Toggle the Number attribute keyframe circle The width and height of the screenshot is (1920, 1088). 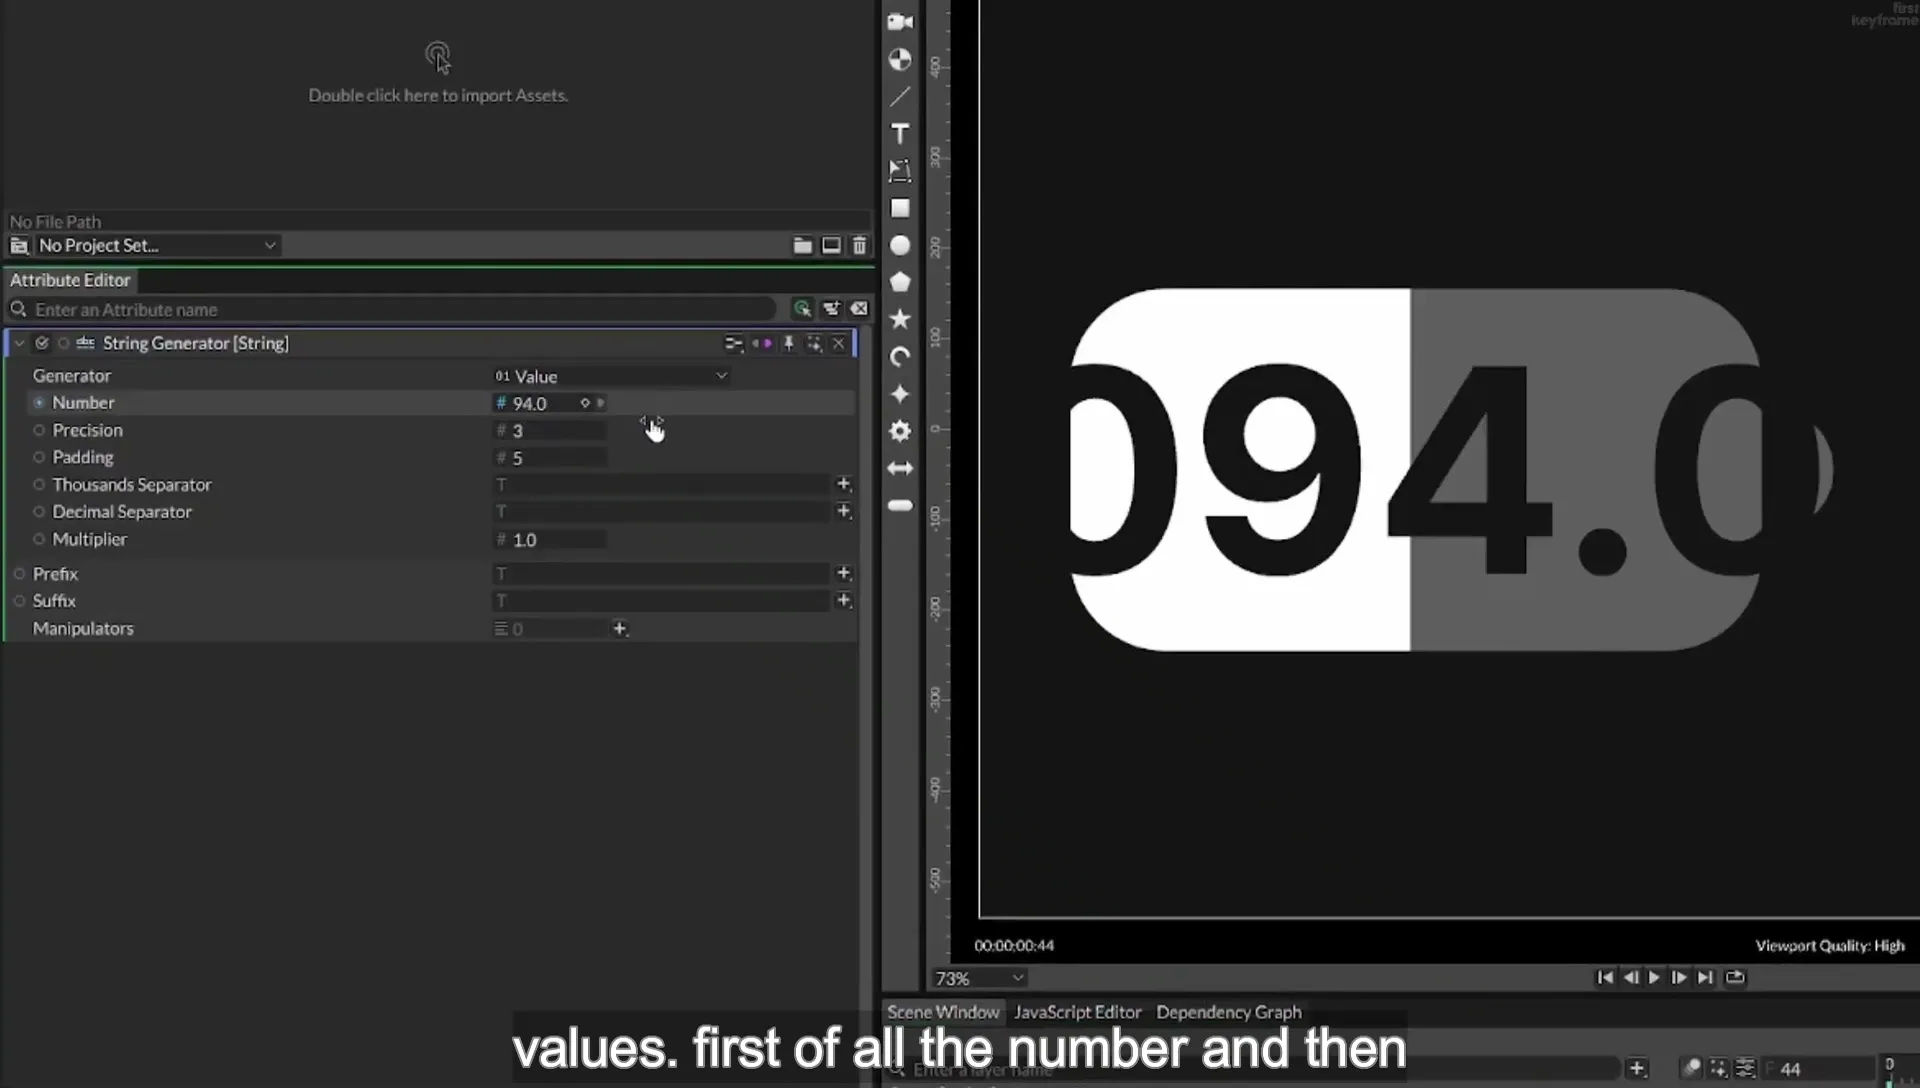pyautogui.click(x=39, y=403)
